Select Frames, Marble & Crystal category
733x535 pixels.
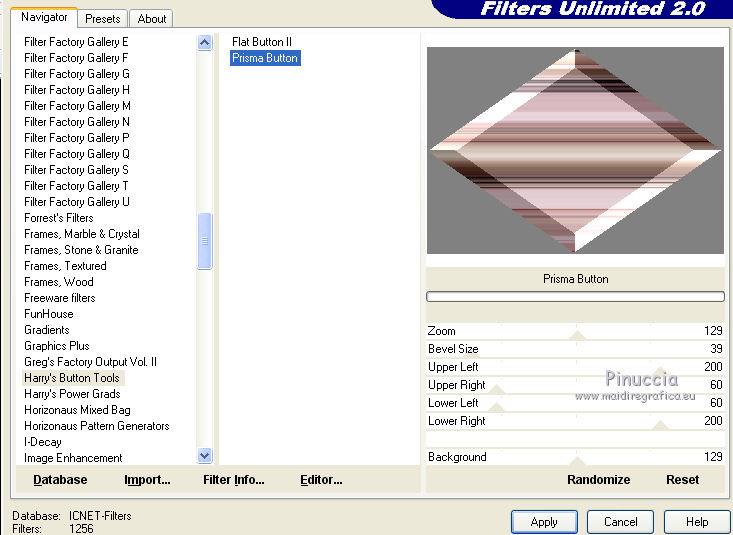[x=82, y=234]
